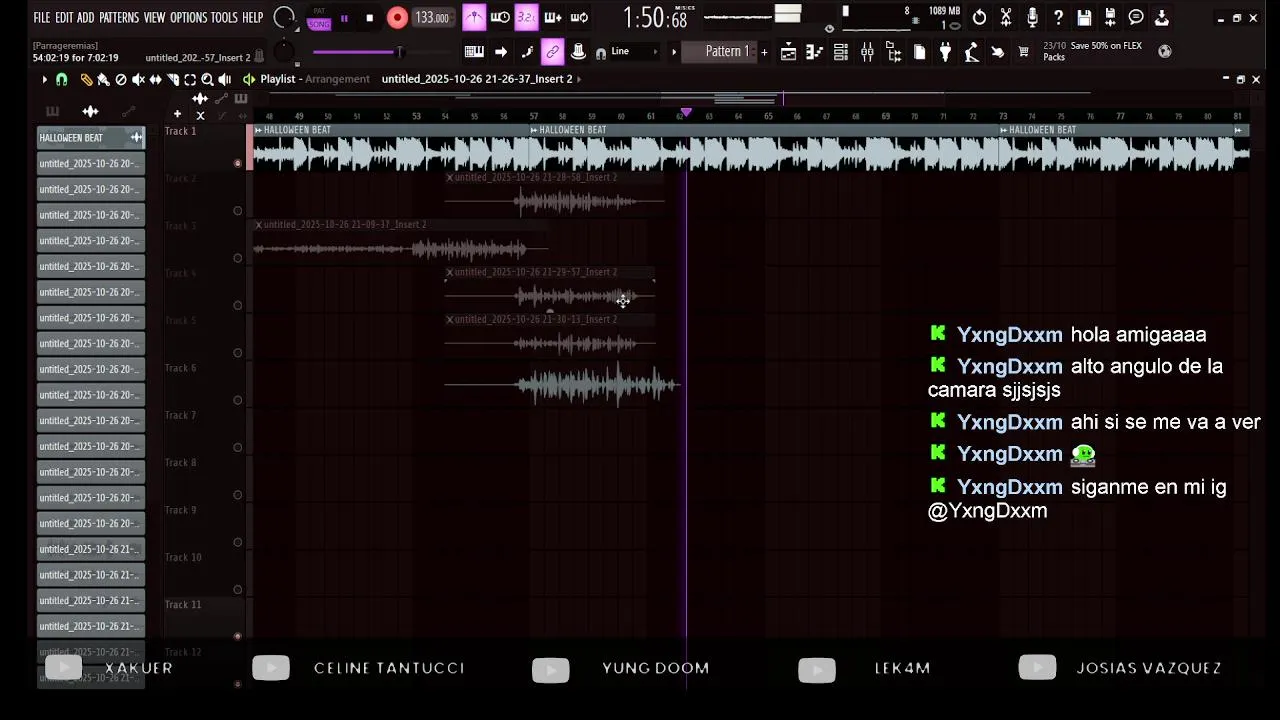Screen dimensions: 1280x720
Task: Select the slice tool icon
Action: (x=172, y=79)
